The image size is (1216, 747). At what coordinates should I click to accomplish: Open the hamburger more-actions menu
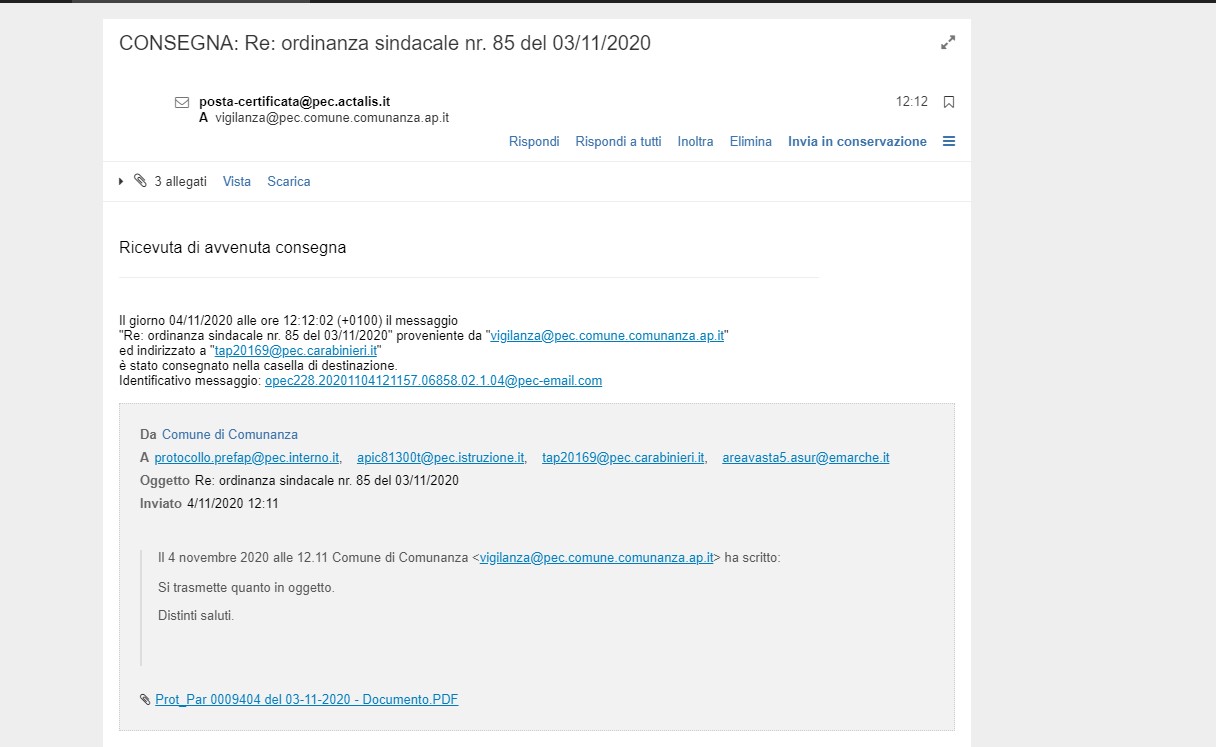pos(949,141)
